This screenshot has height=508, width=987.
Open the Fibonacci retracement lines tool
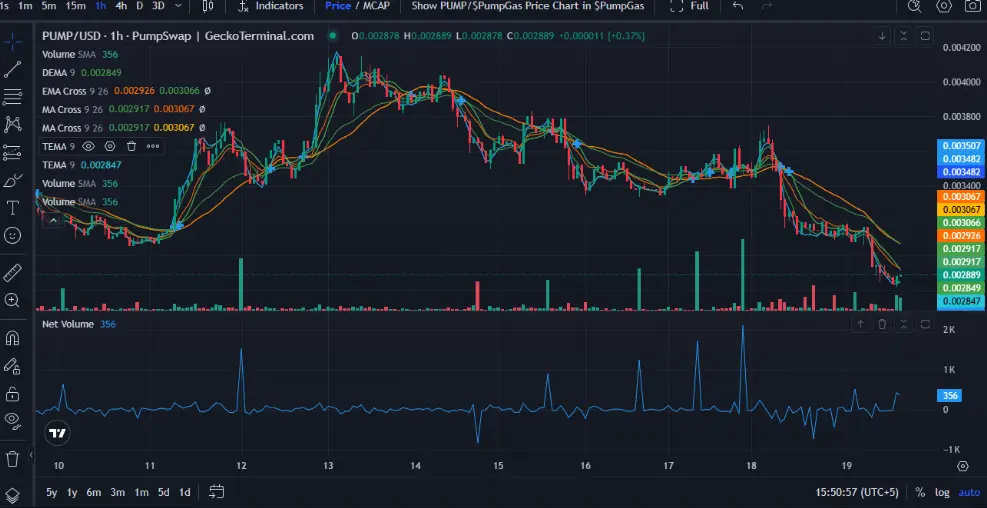[x=13, y=97]
